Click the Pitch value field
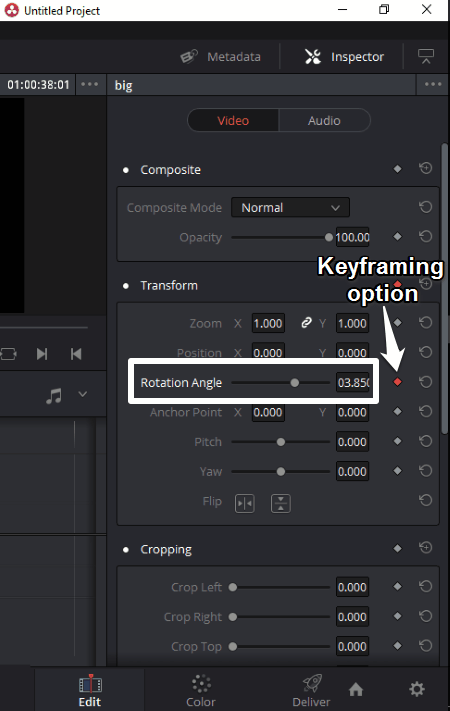The height and width of the screenshot is (711, 450). 352,442
